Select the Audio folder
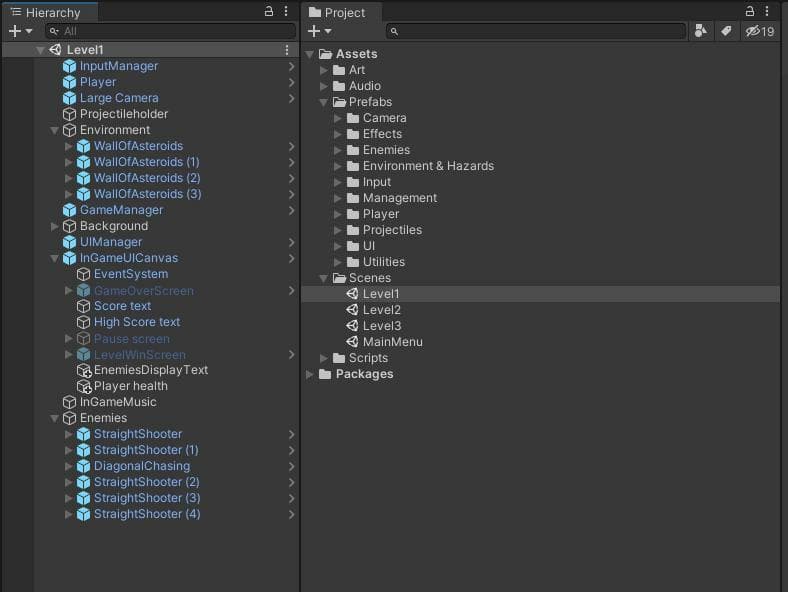The height and width of the screenshot is (592, 788). point(365,86)
